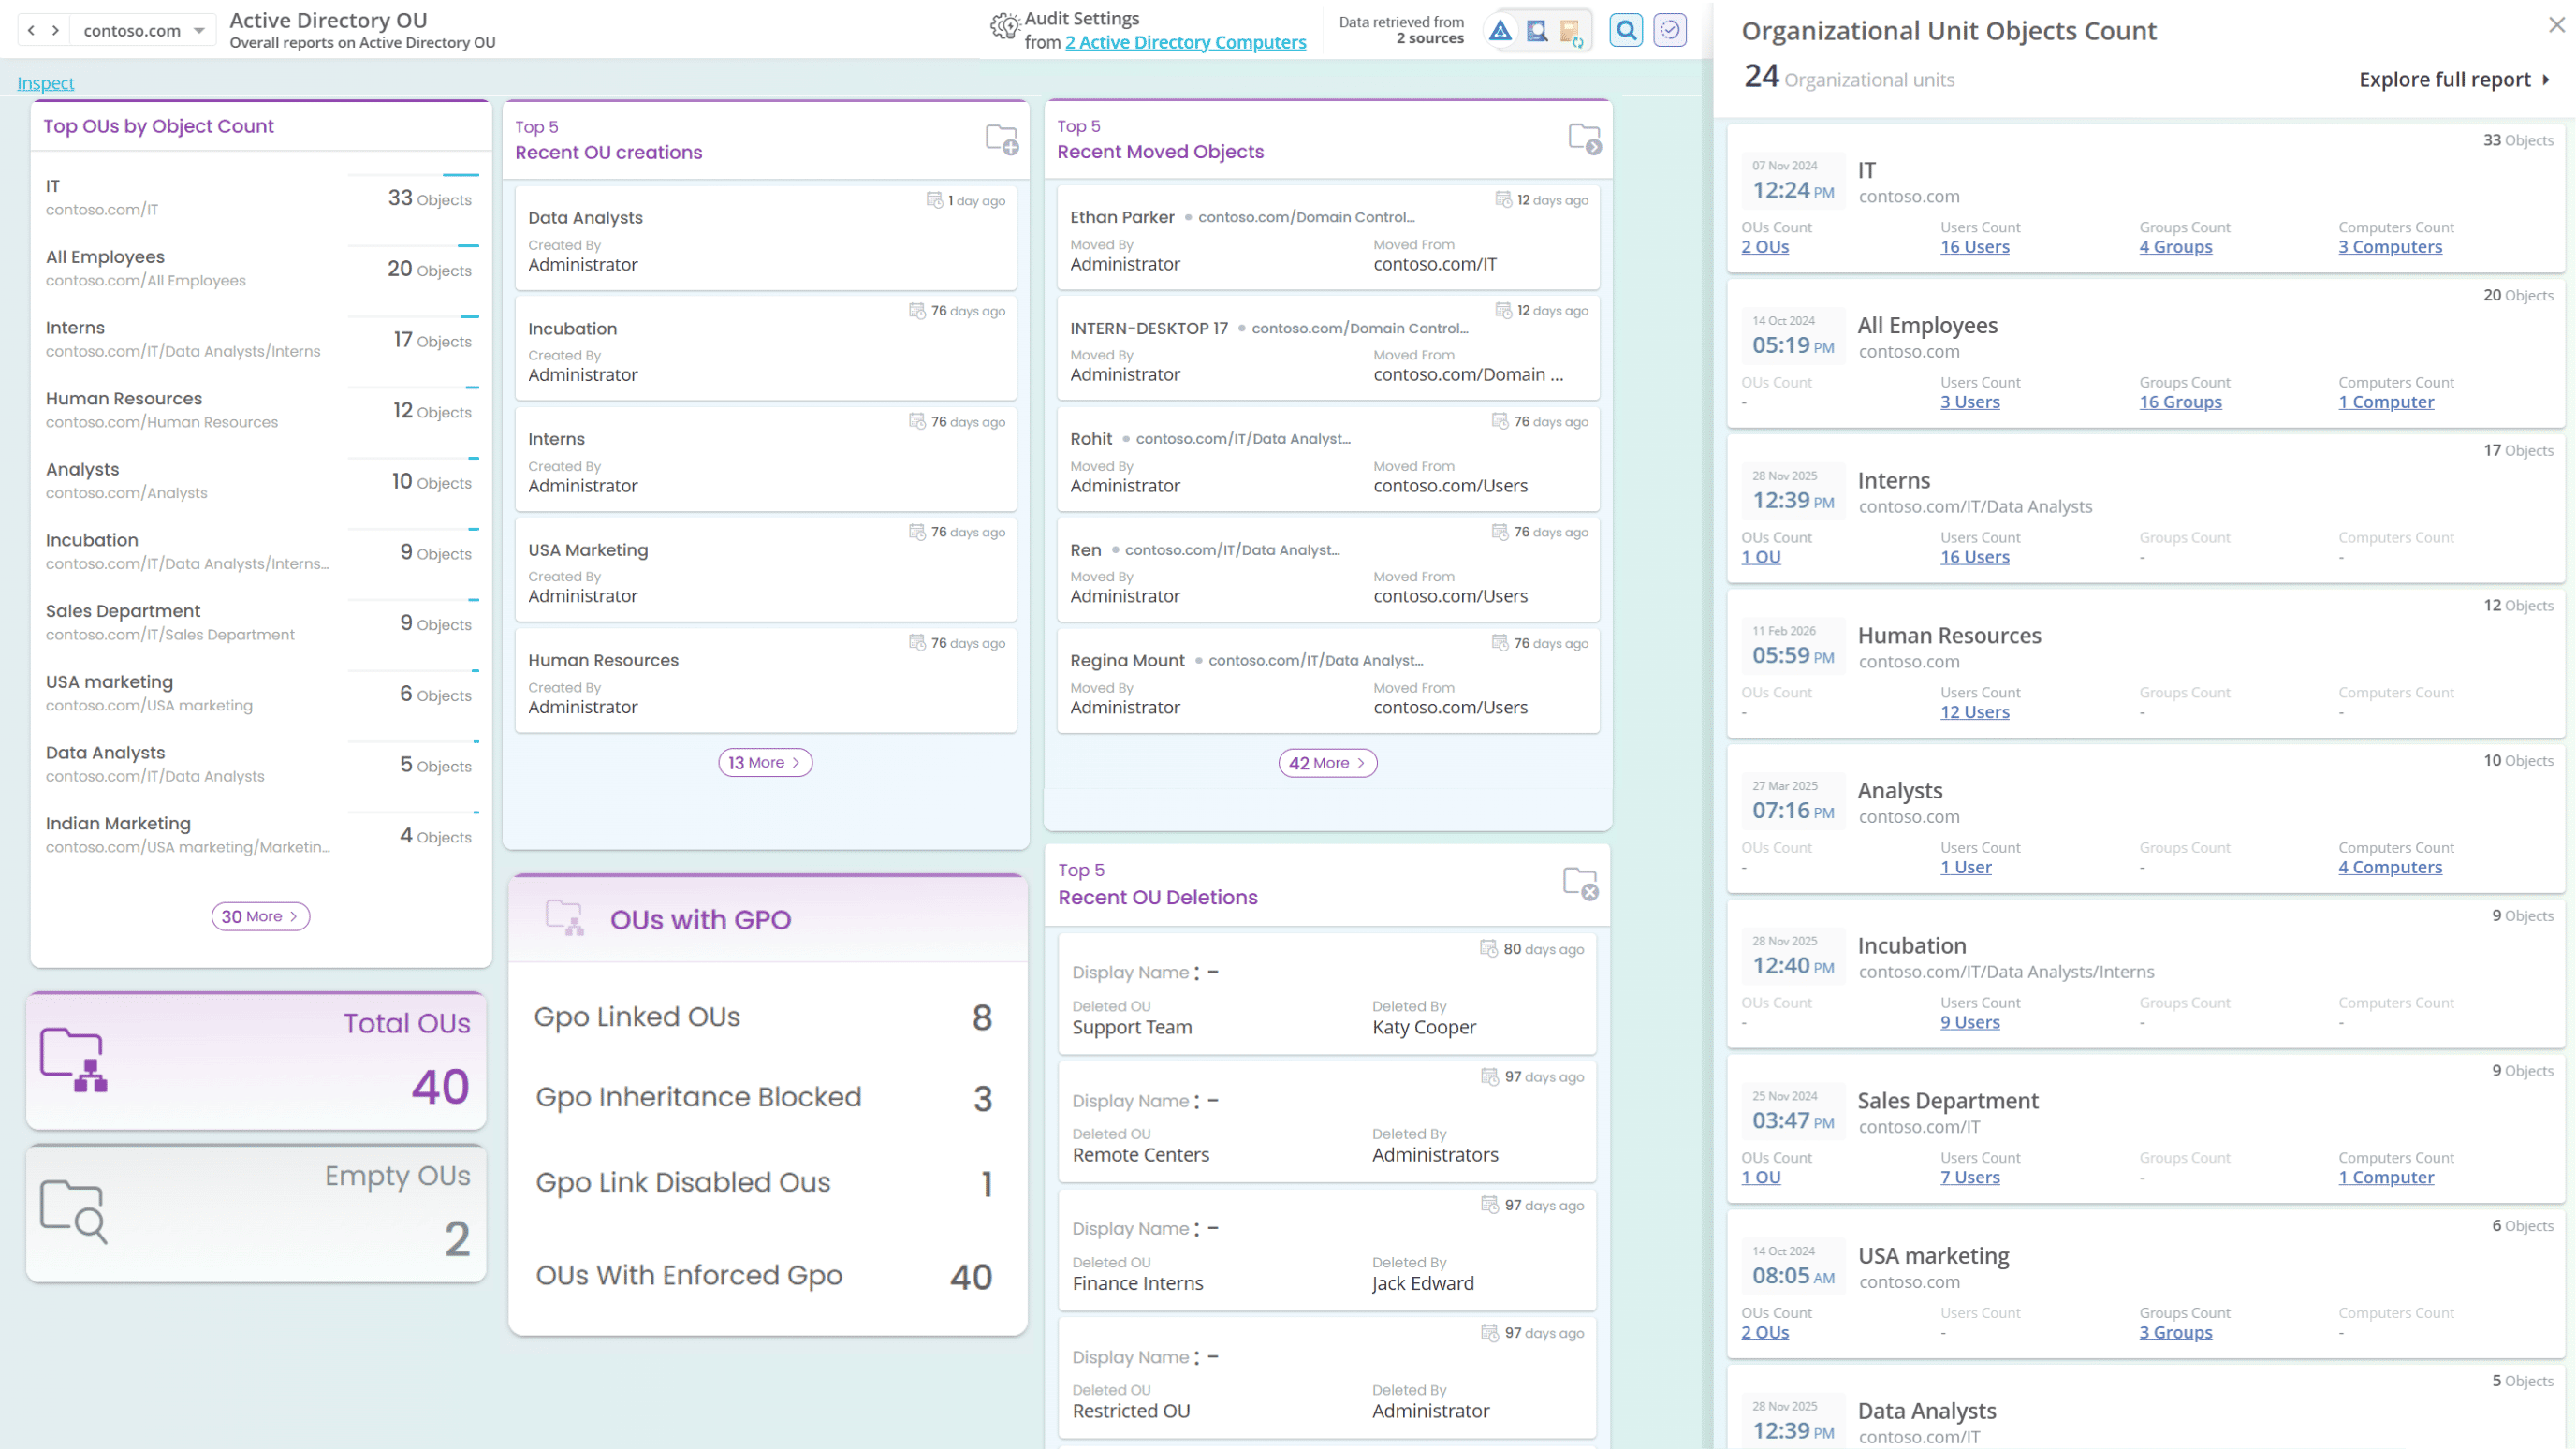Open the 16 Groups link for All Employees
Viewport: 2576px width, 1449px height.
[2180, 402]
